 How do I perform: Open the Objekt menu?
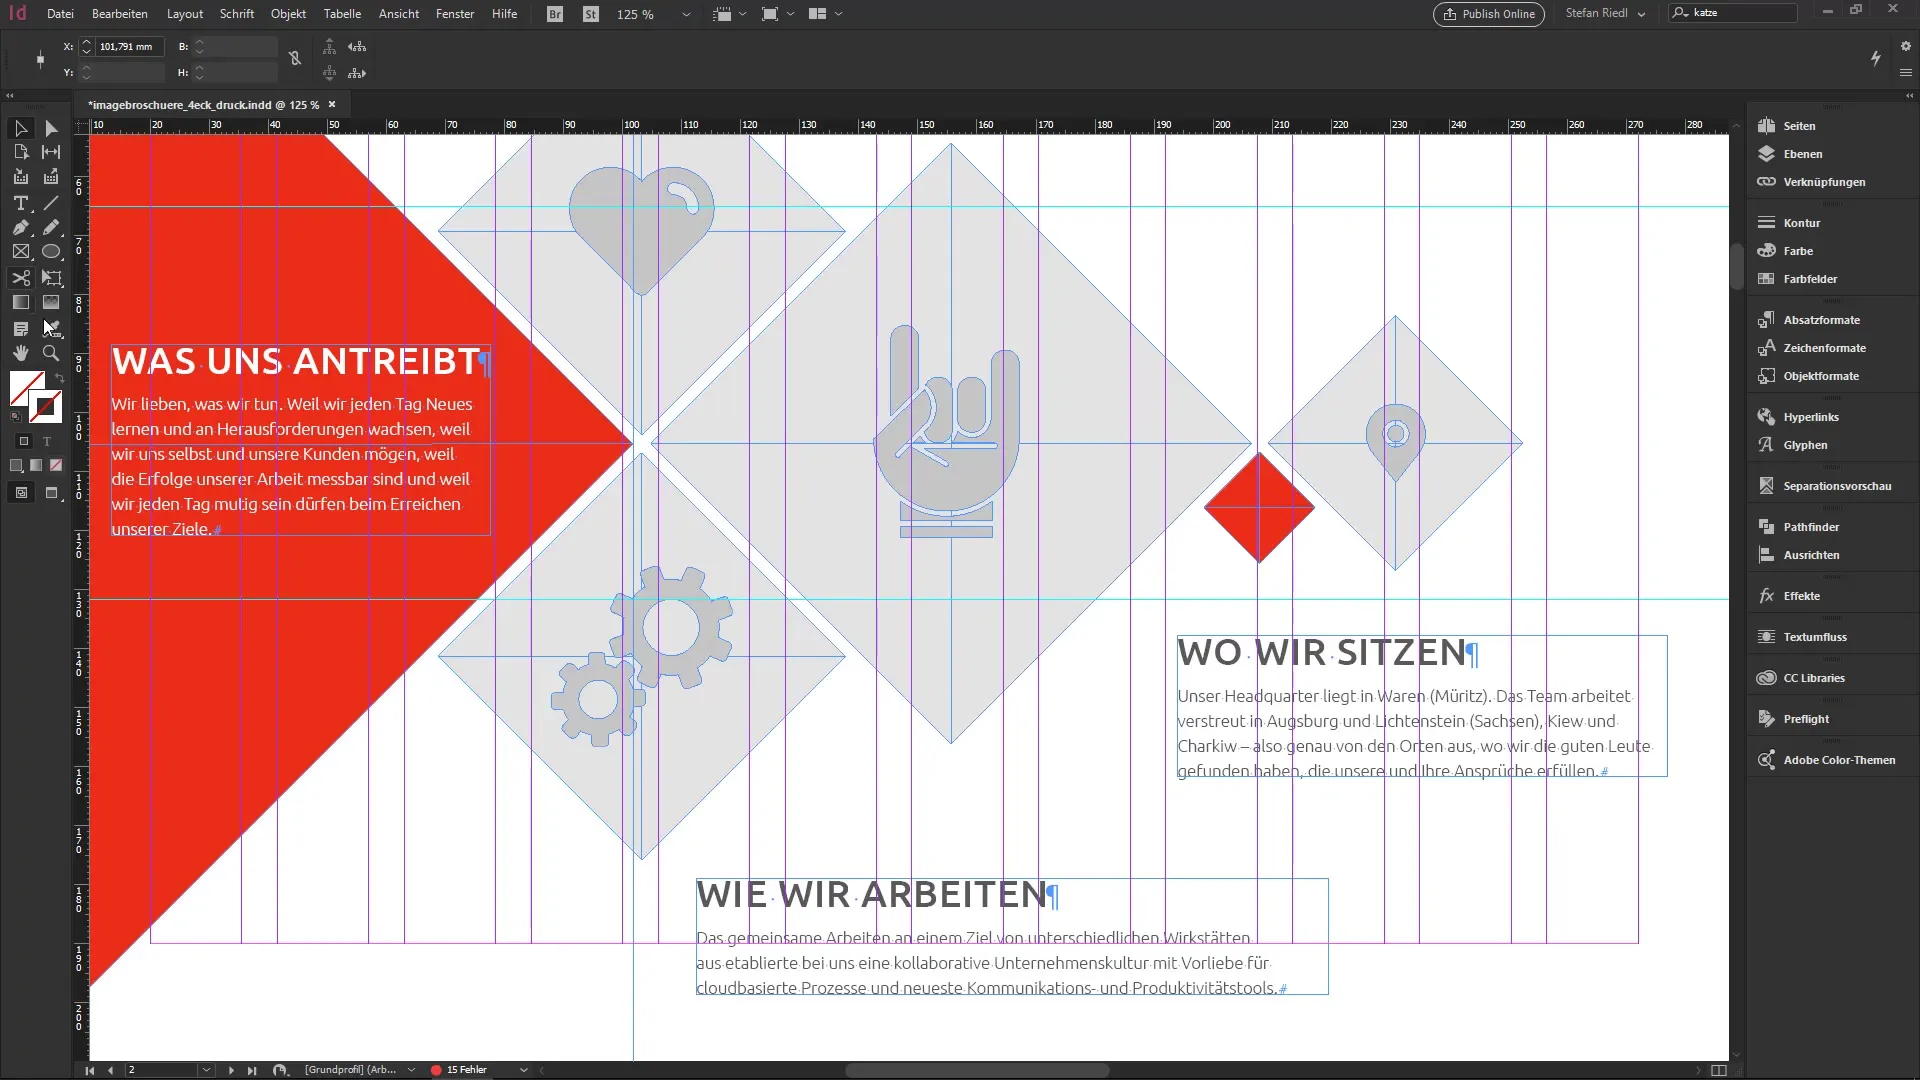point(288,14)
